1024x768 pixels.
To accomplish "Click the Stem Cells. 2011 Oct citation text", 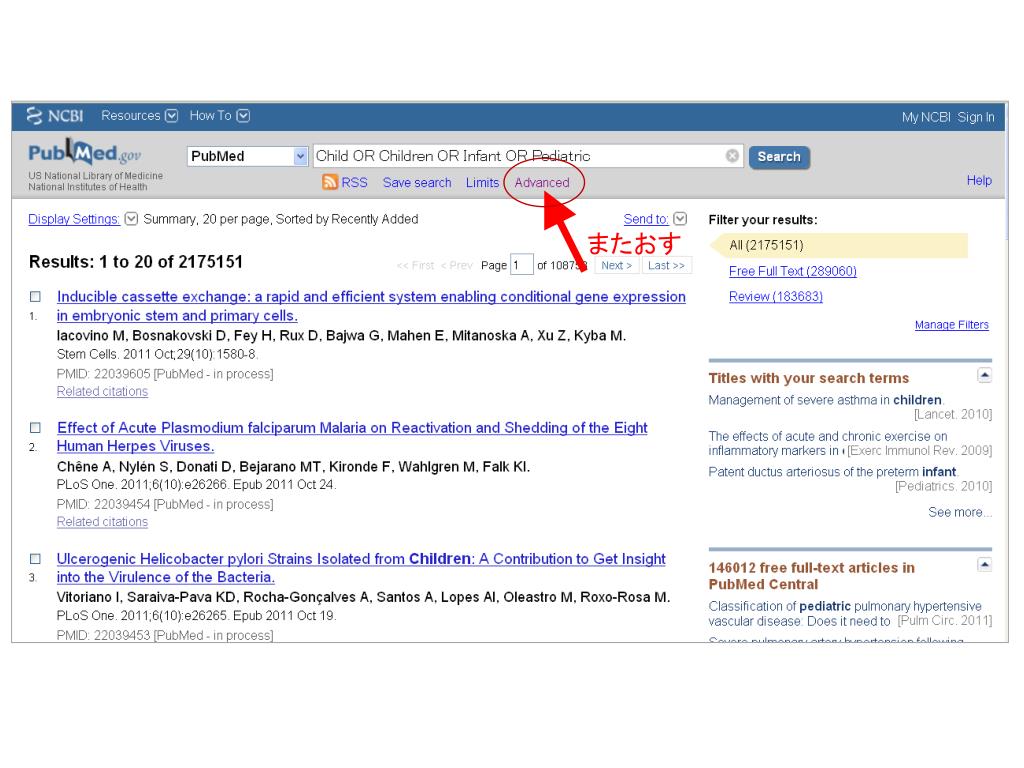I will (x=157, y=354).
